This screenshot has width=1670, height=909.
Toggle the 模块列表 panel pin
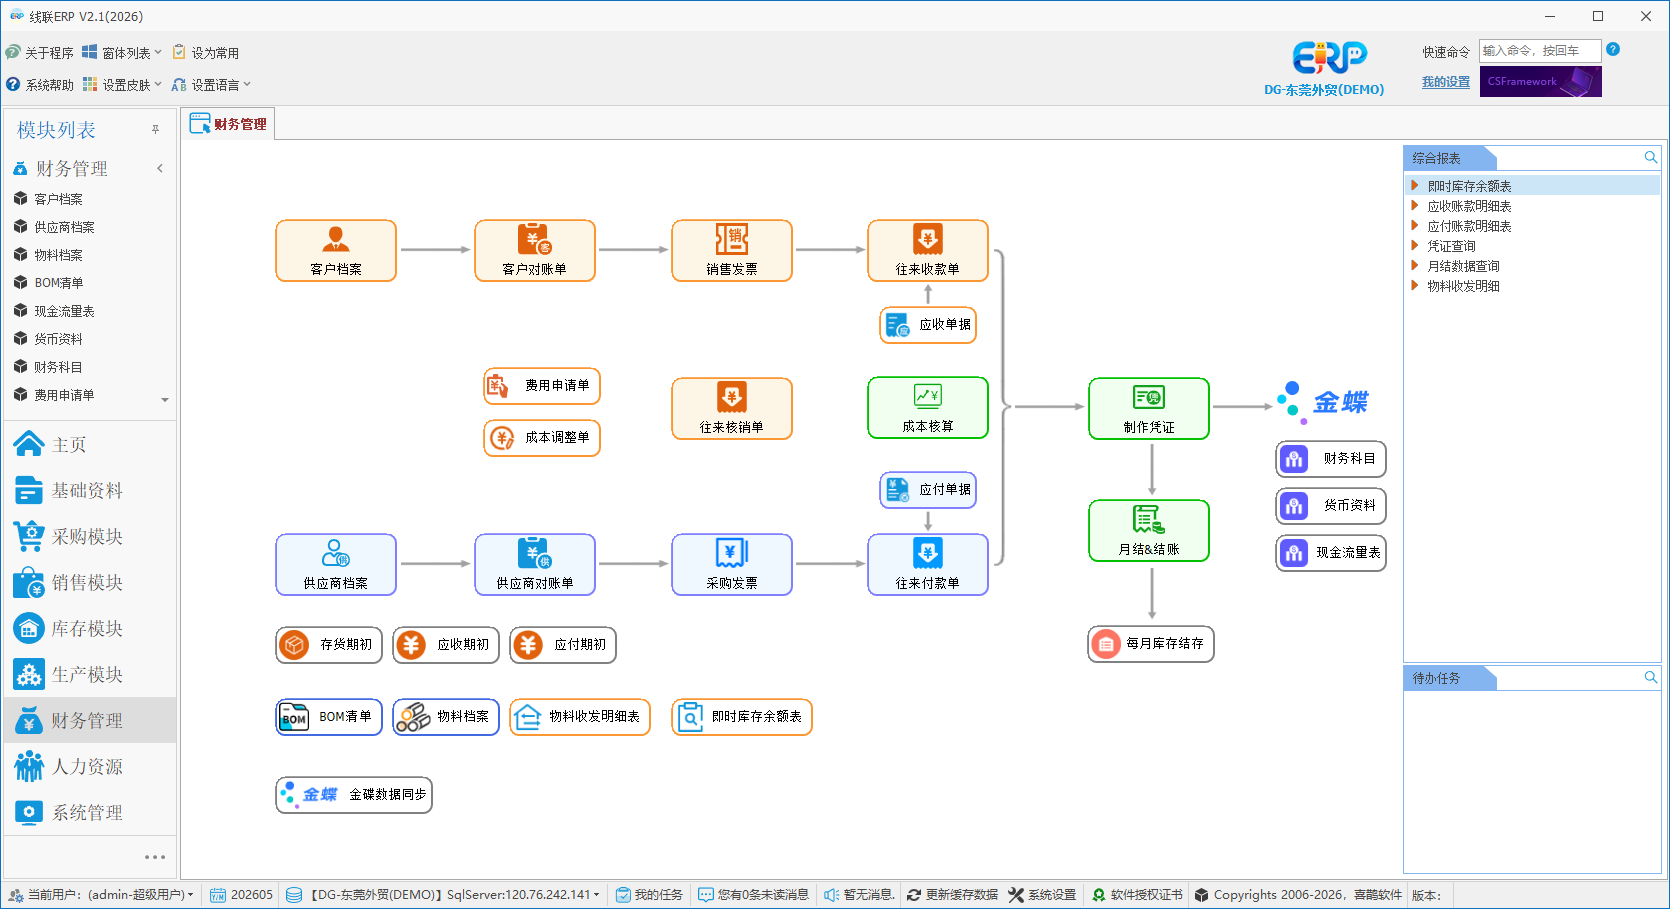point(155,130)
